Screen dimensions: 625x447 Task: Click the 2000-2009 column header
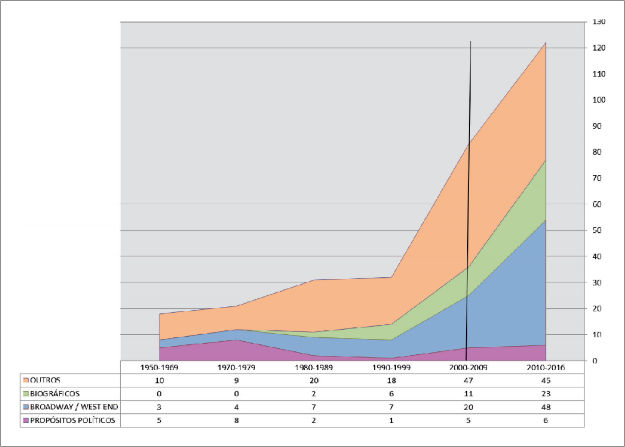click(x=469, y=367)
